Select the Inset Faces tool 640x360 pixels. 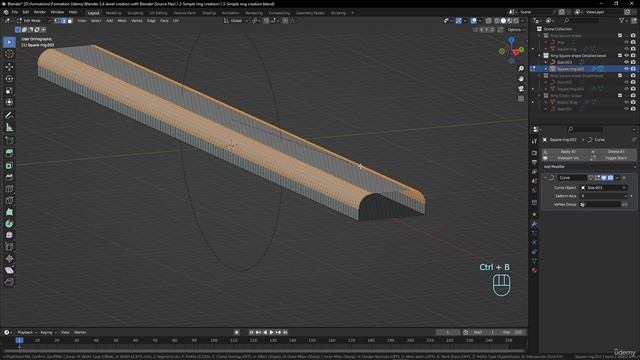(9, 165)
